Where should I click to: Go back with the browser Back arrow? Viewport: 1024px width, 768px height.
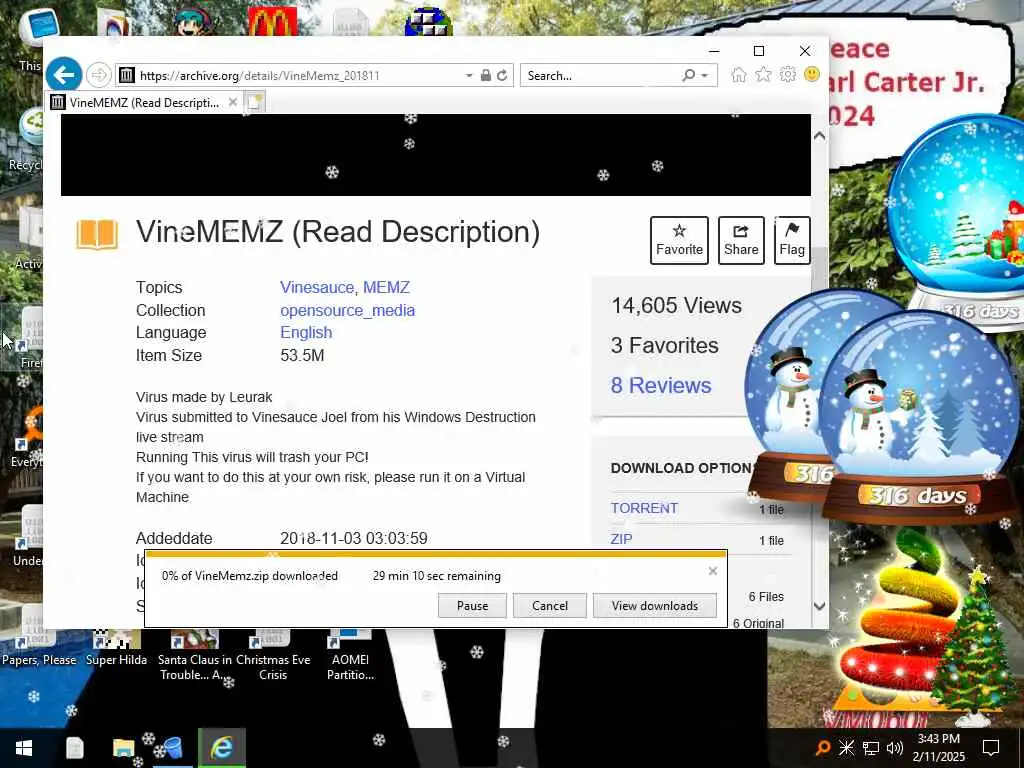click(x=63, y=75)
